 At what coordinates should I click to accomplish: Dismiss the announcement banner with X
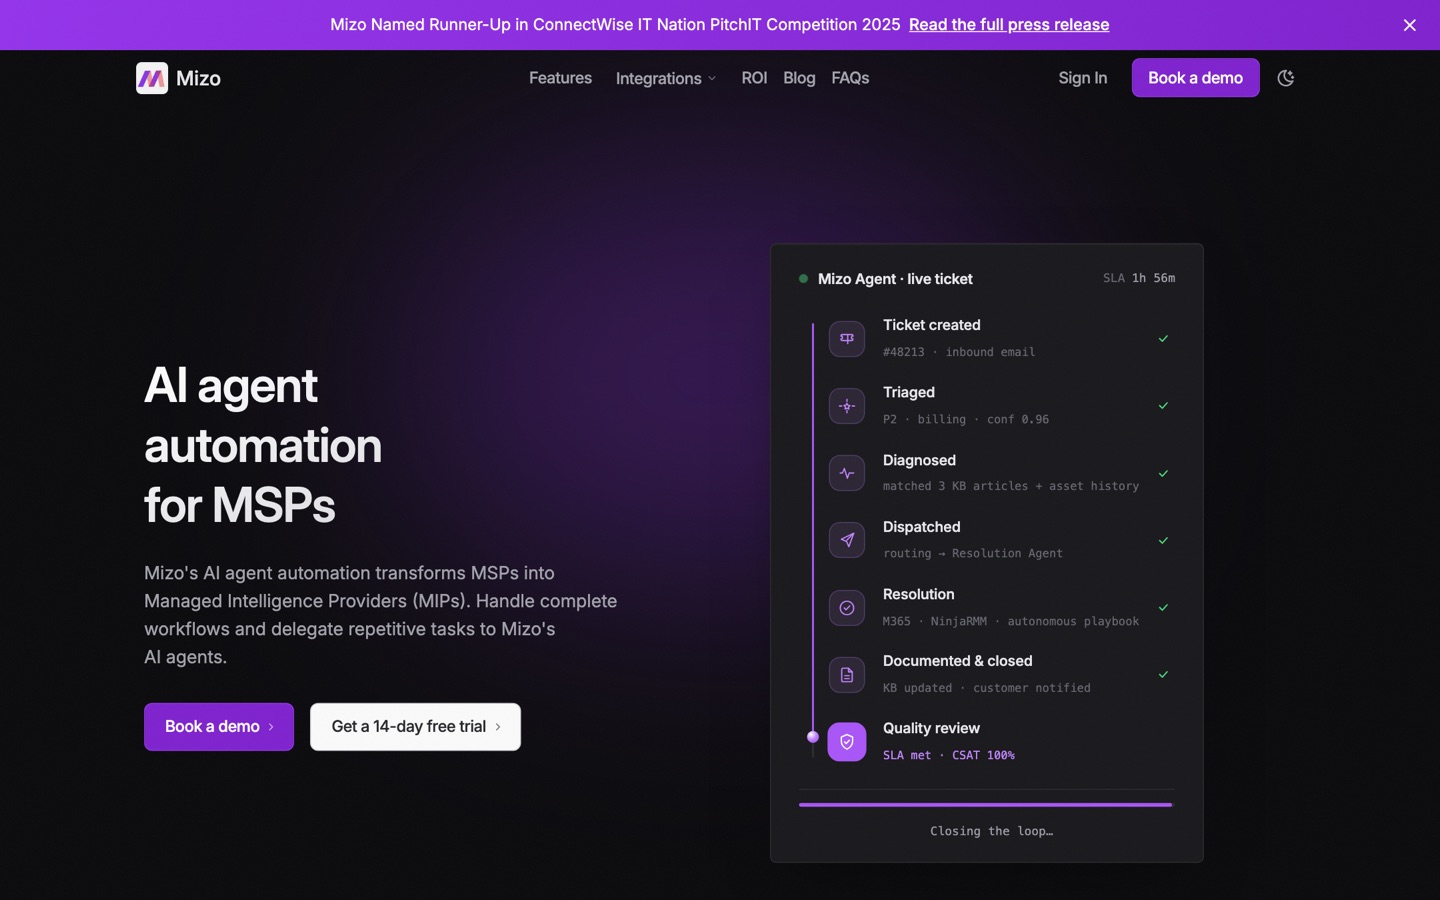click(x=1410, y=25)
